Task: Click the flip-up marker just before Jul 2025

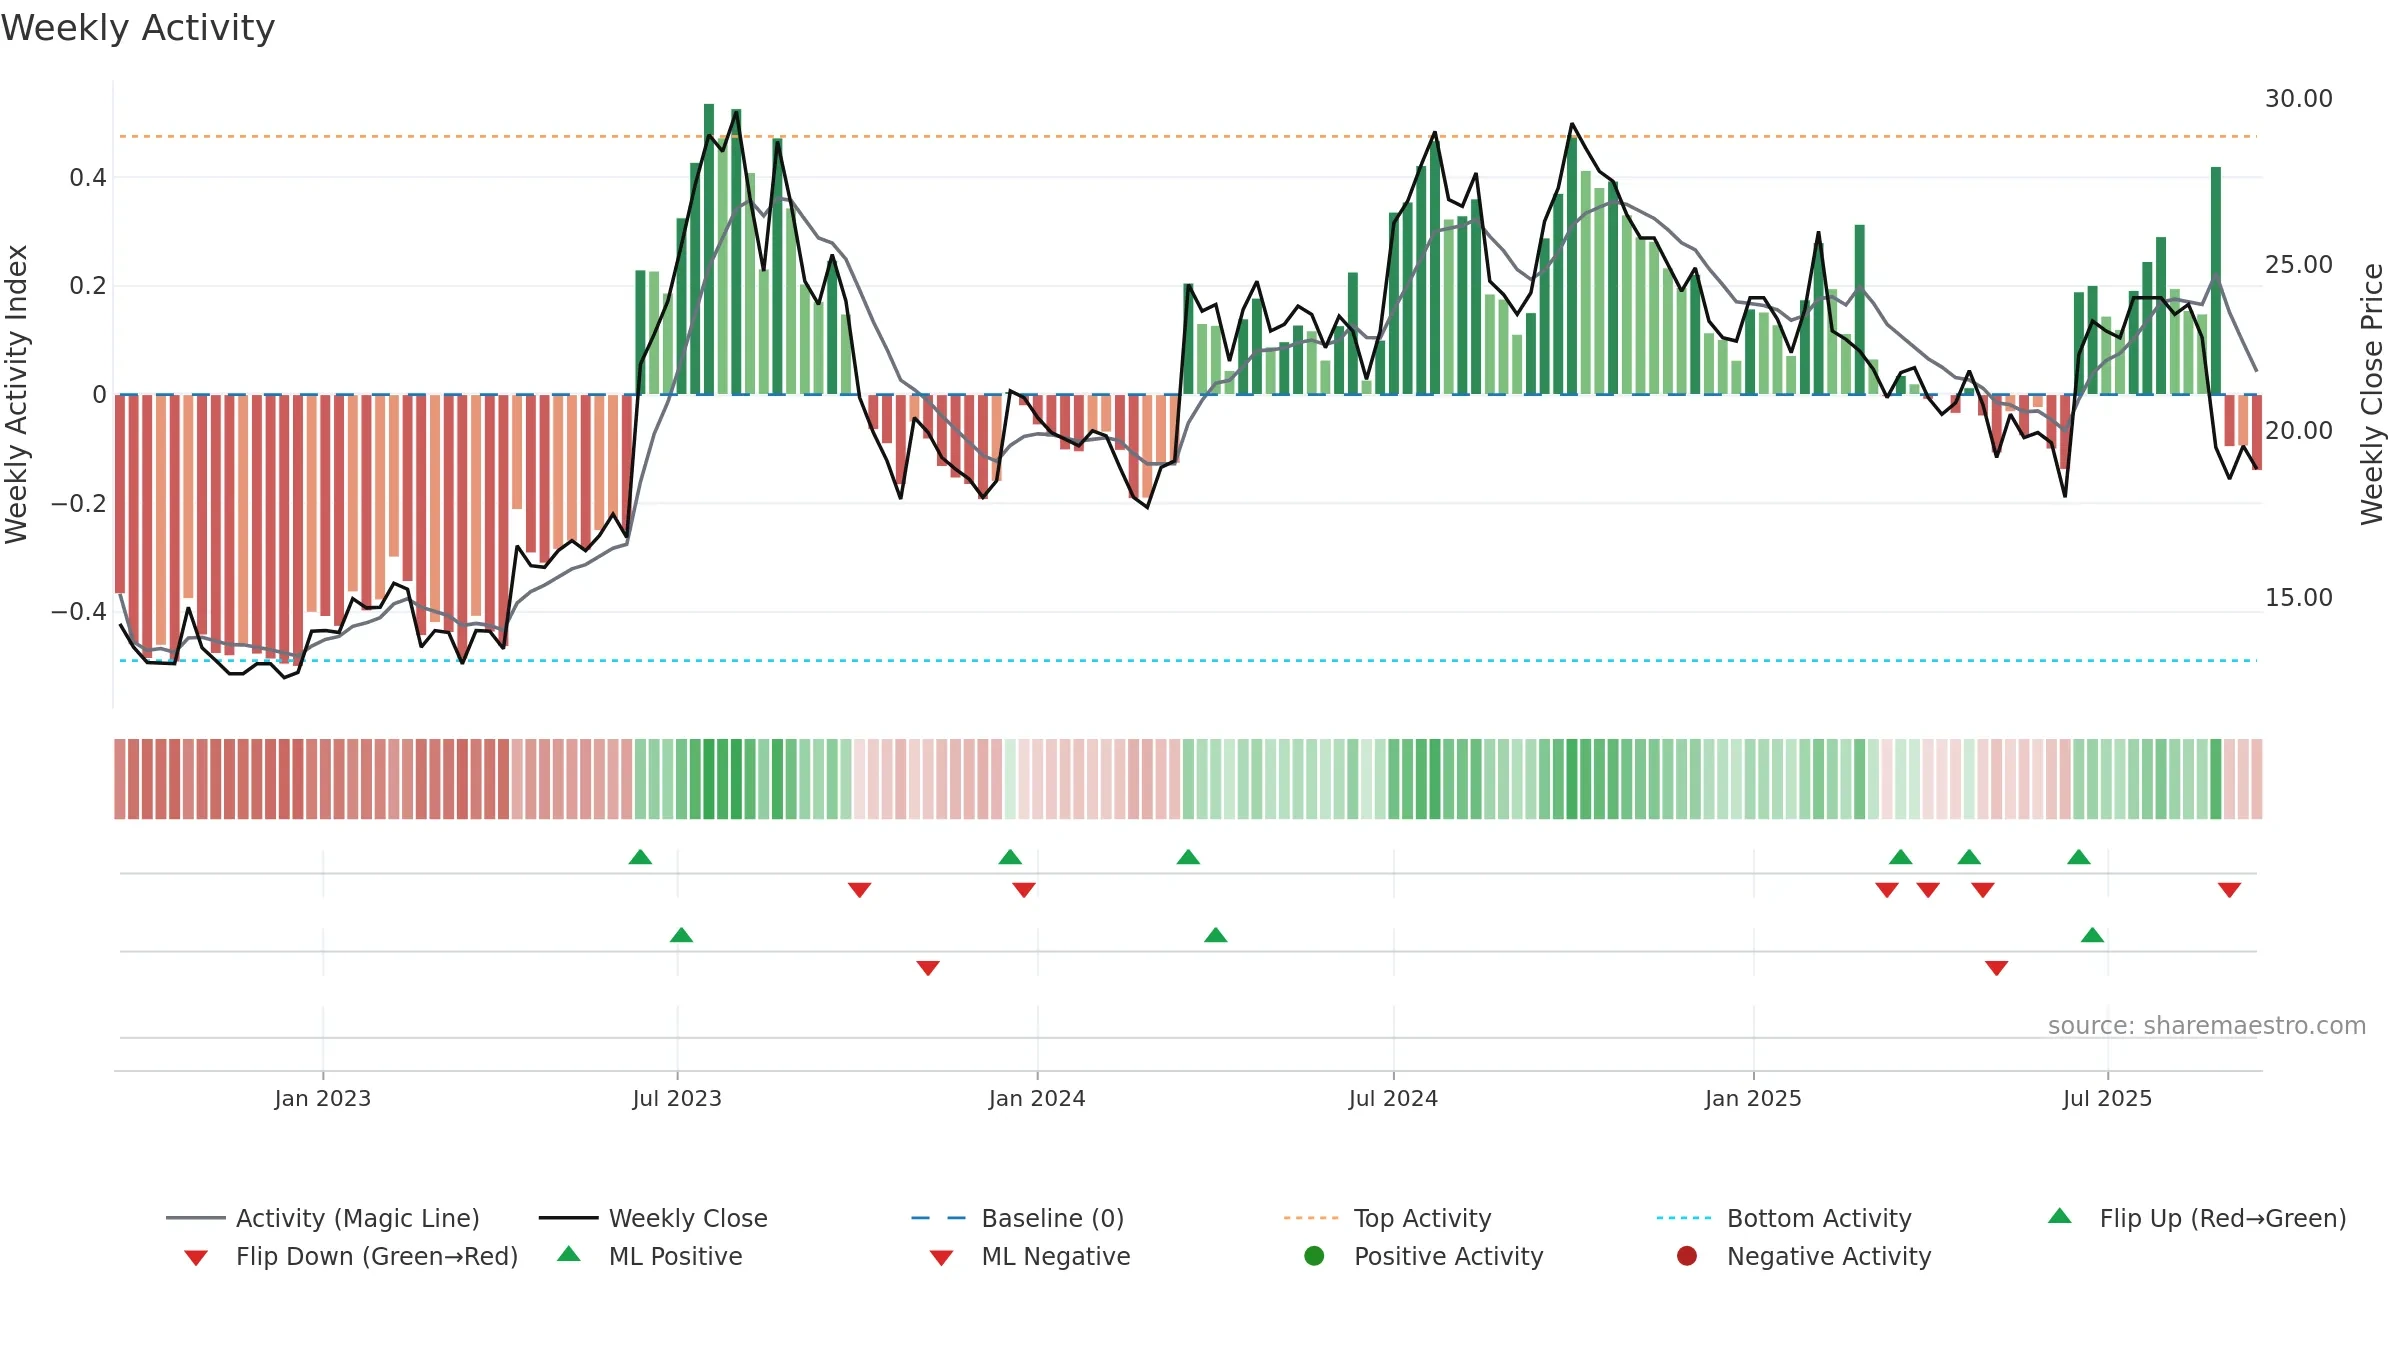Action: tap(2079, 857)
